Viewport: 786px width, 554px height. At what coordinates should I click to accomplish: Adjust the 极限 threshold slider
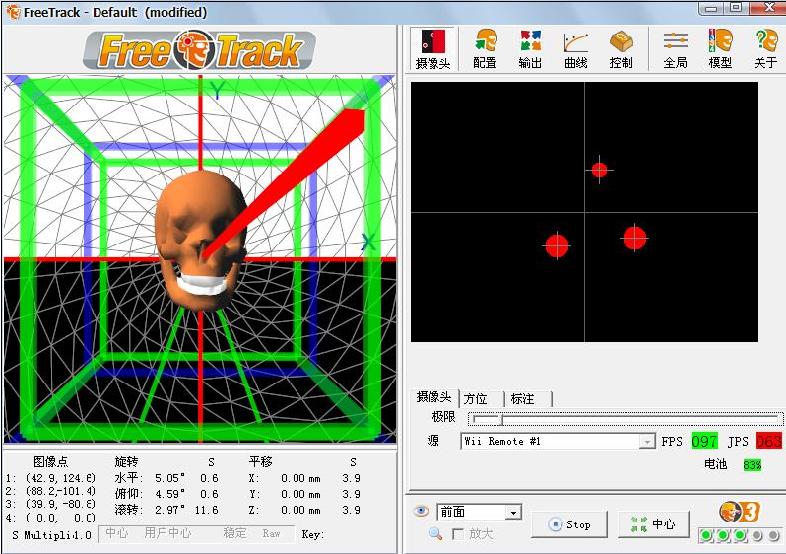coord(625,418)
